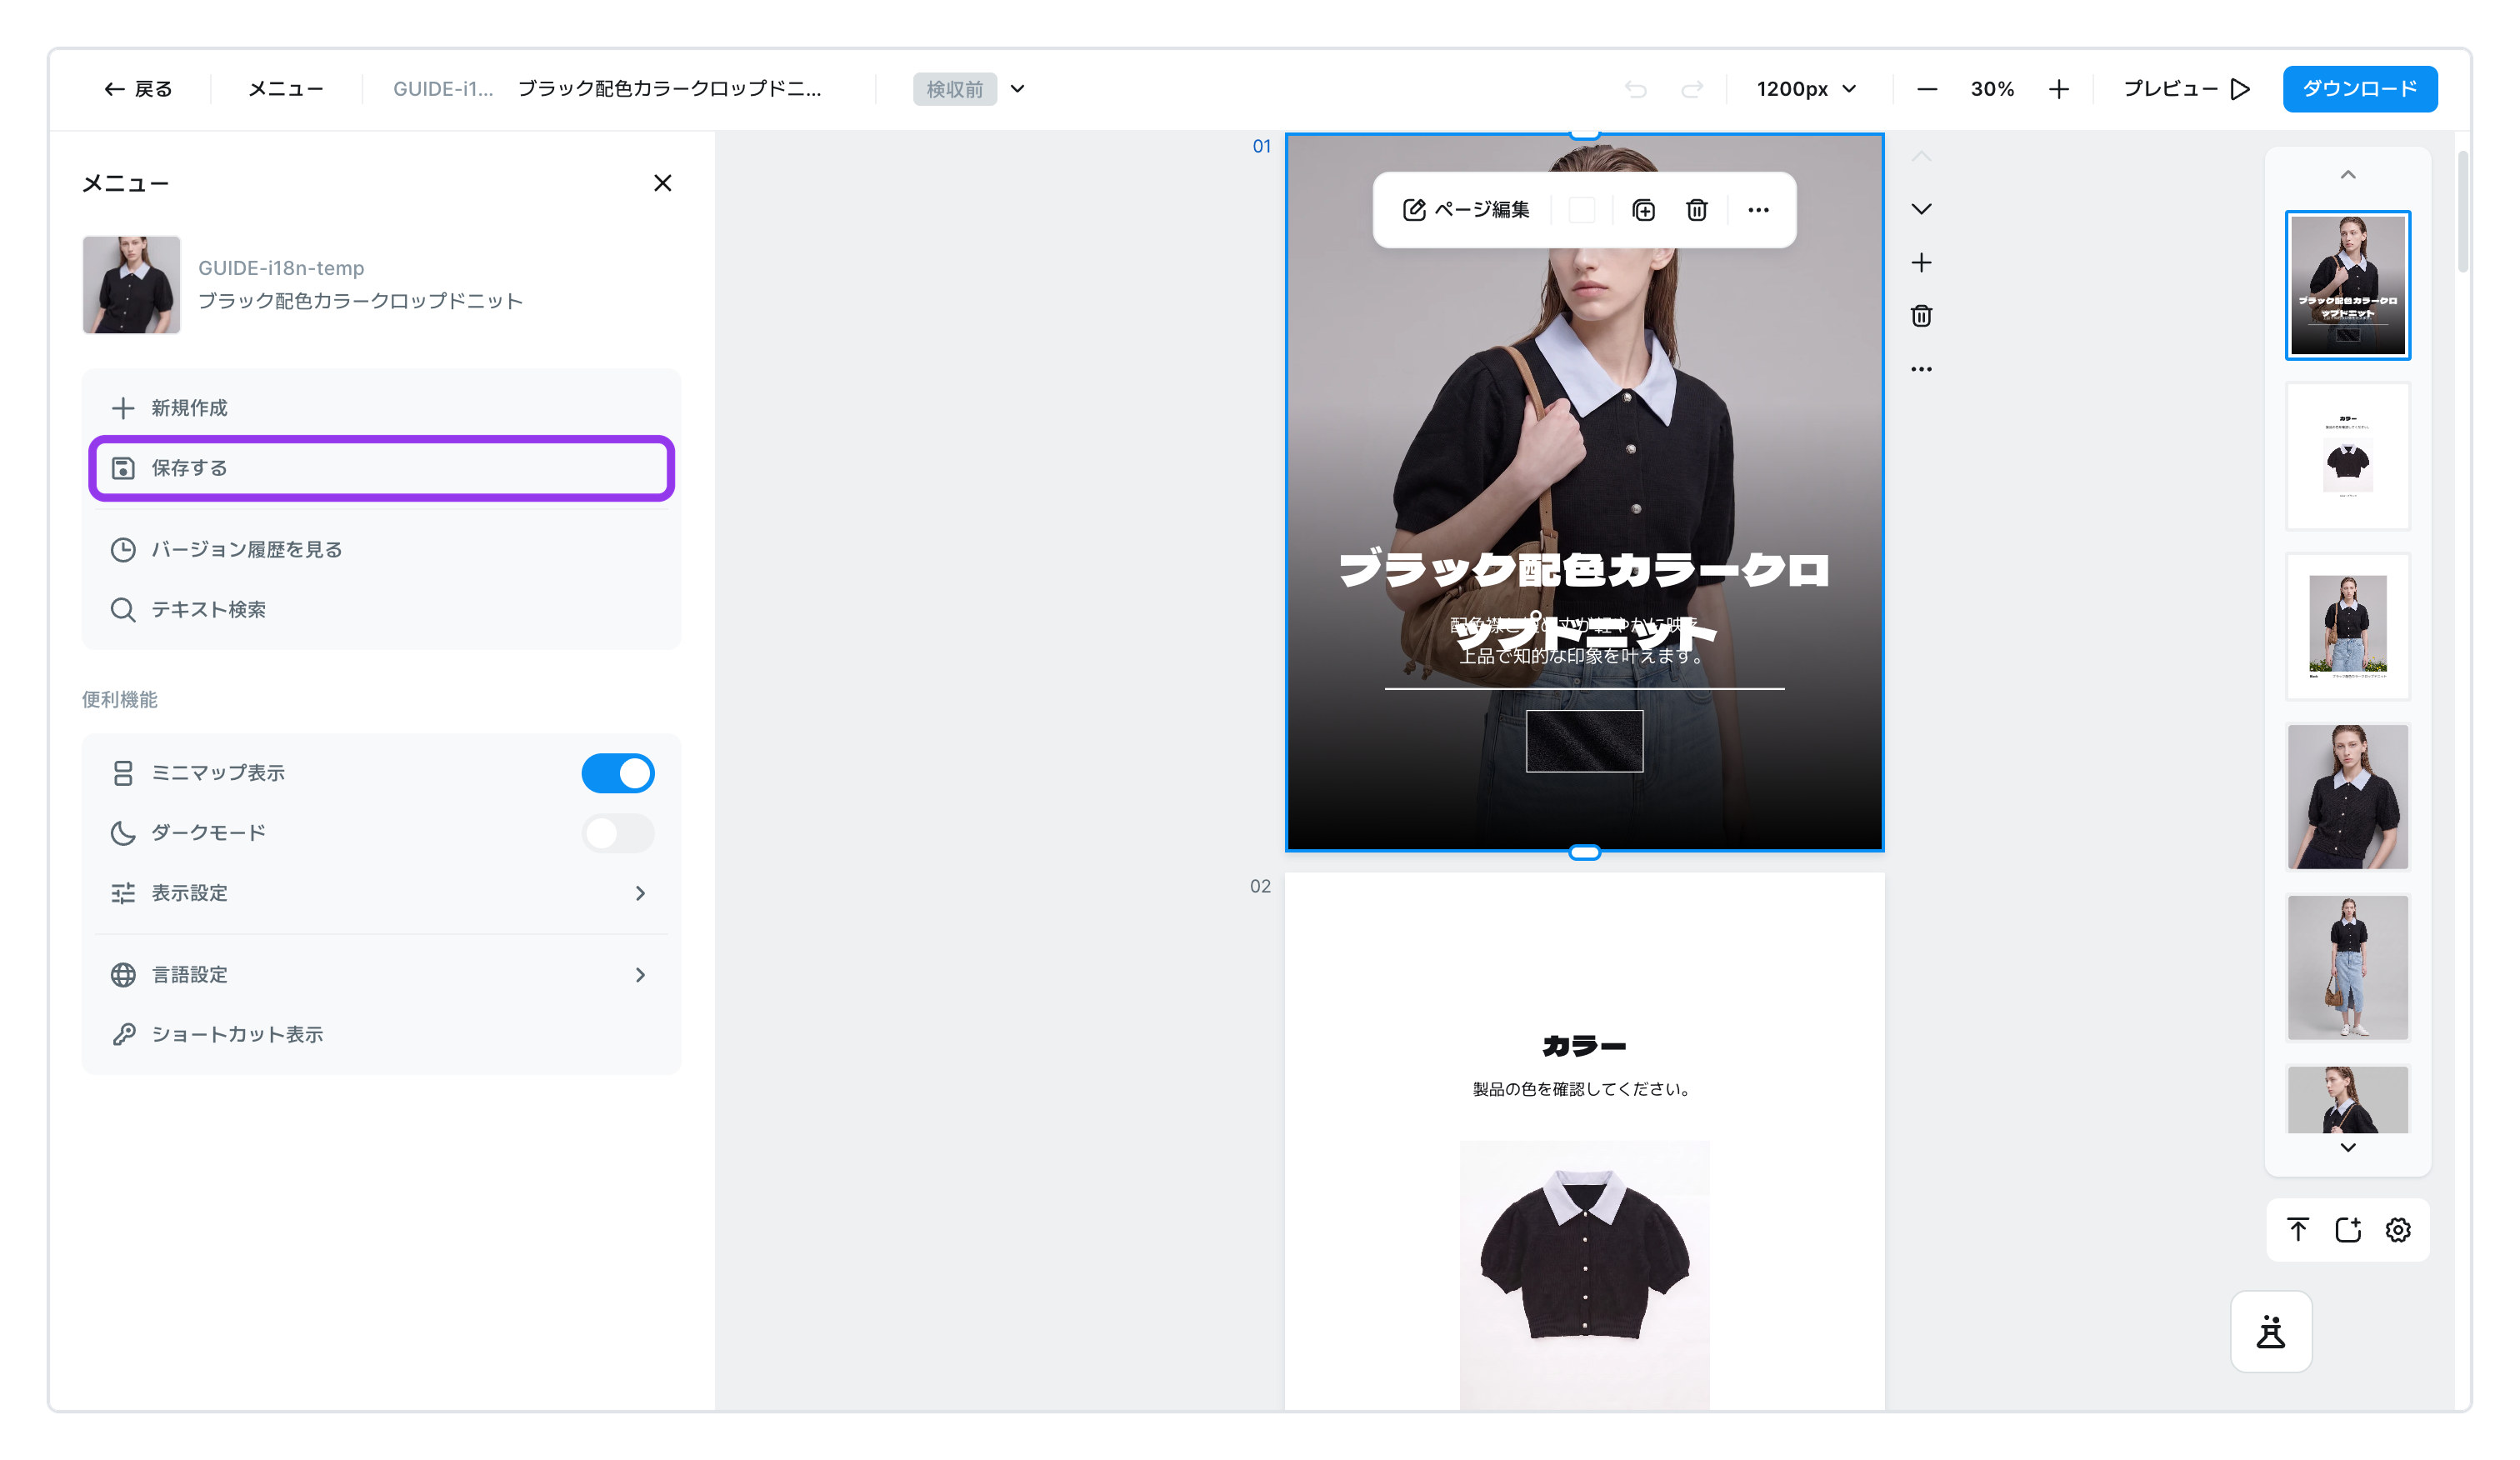The height and width of the screenshot is (1460, 2520).
Task: Click ショートカット表示 menu item
Action: [x=380, y=1035]
